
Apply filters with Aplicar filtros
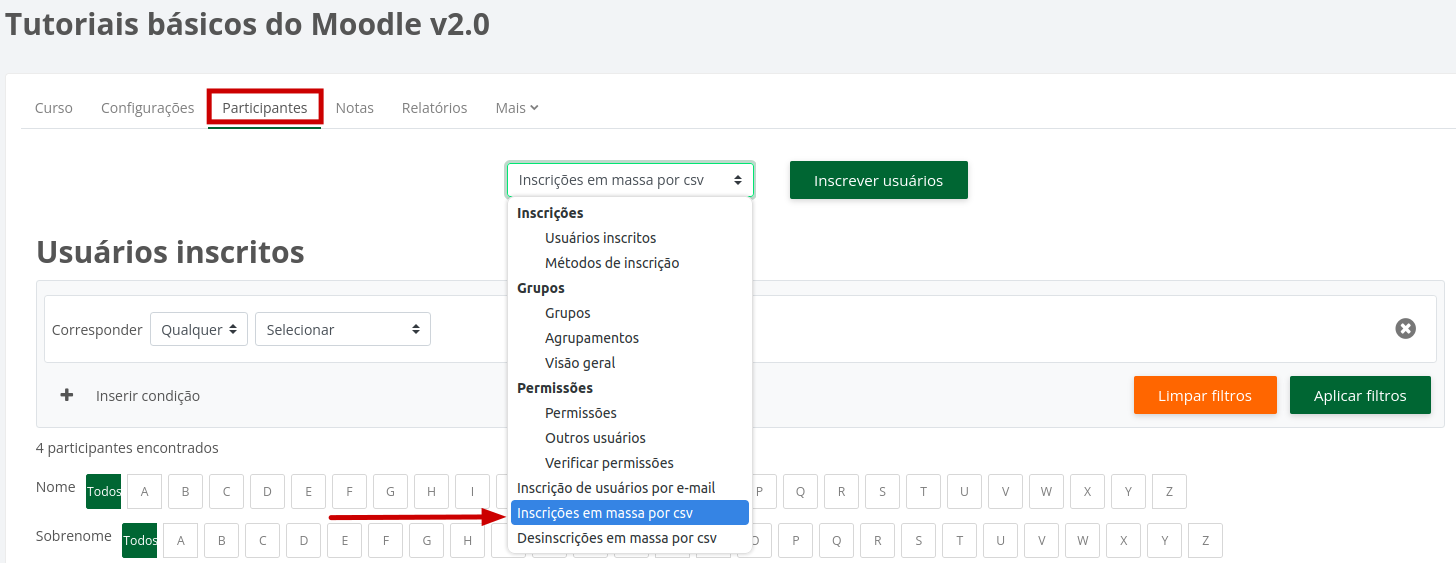click(1359, 395)
